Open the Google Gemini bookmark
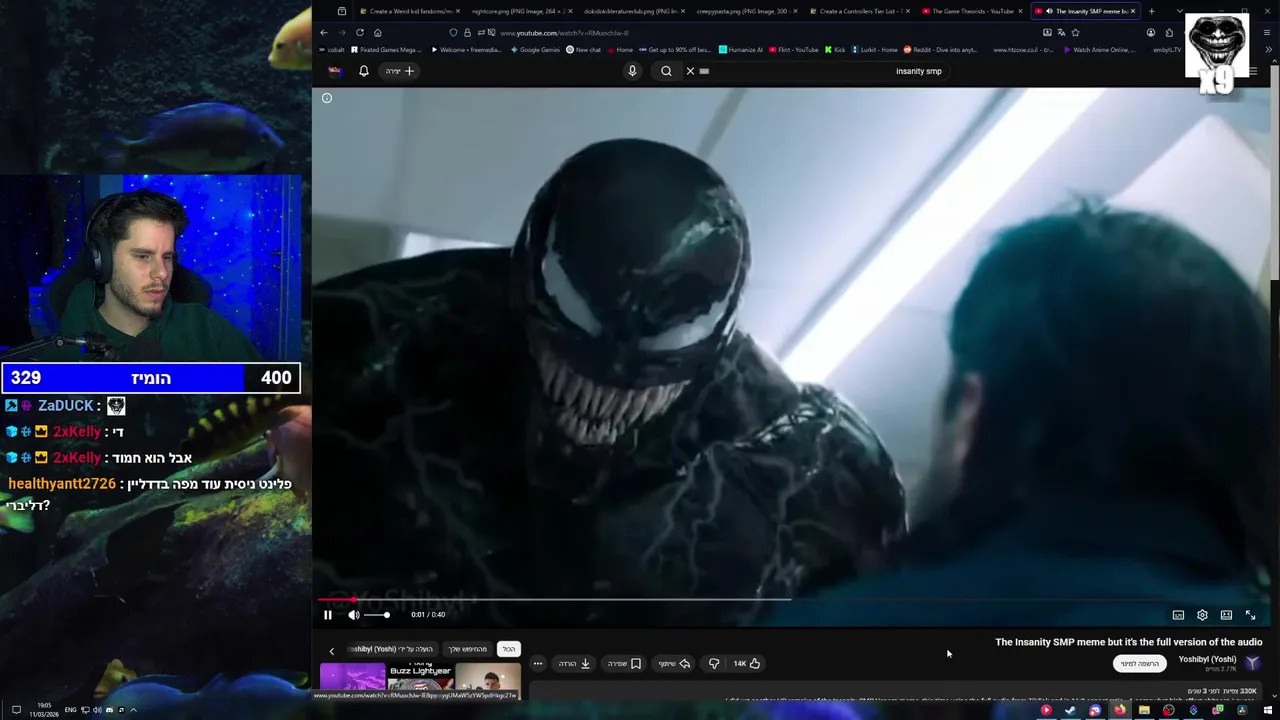This screenshot has height=720, width=1280. coord(535,50)
